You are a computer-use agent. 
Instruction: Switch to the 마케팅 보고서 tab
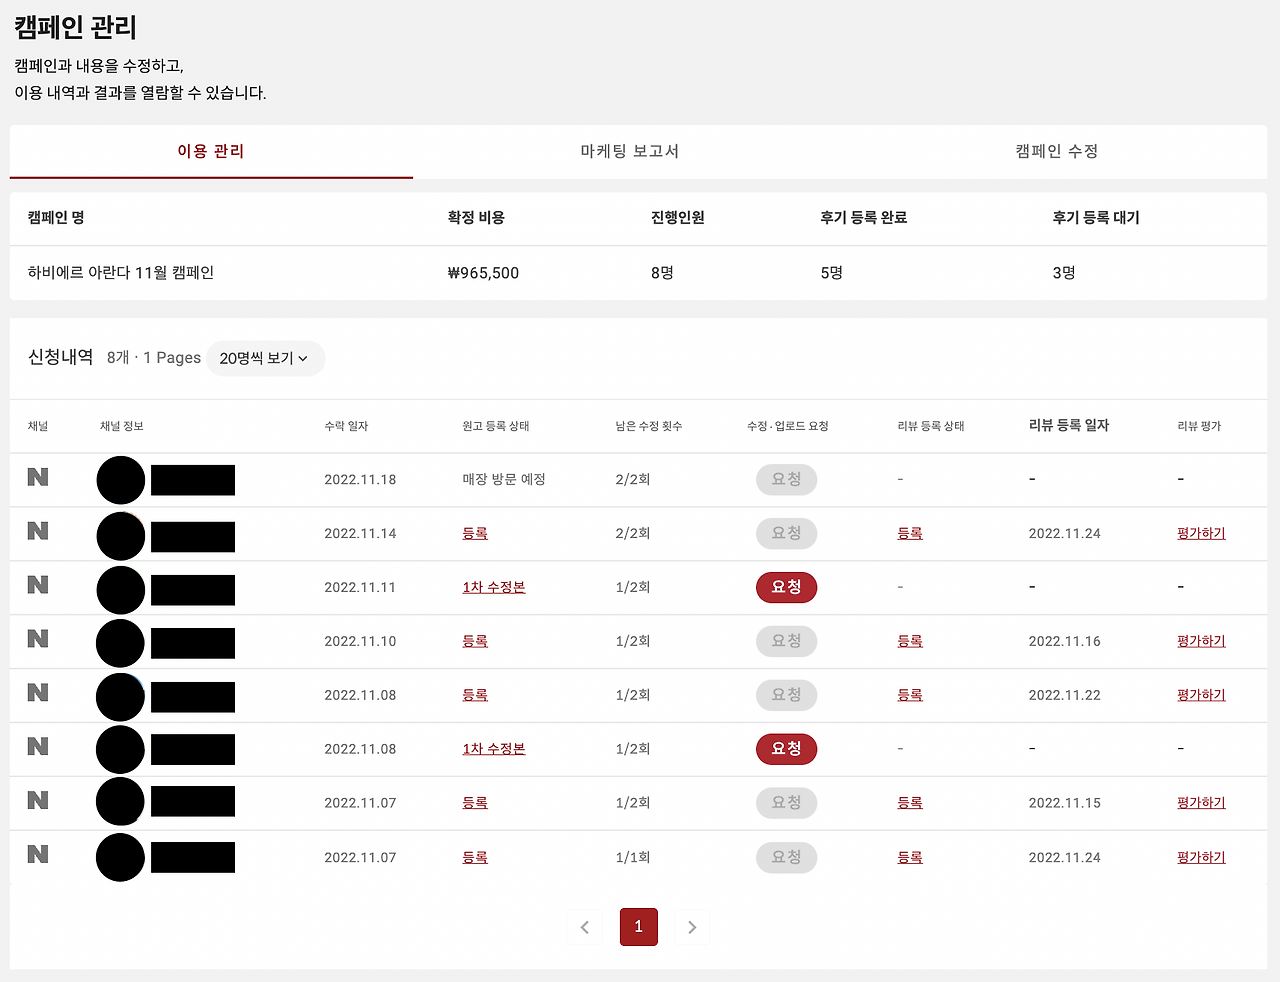pos(628,152)
